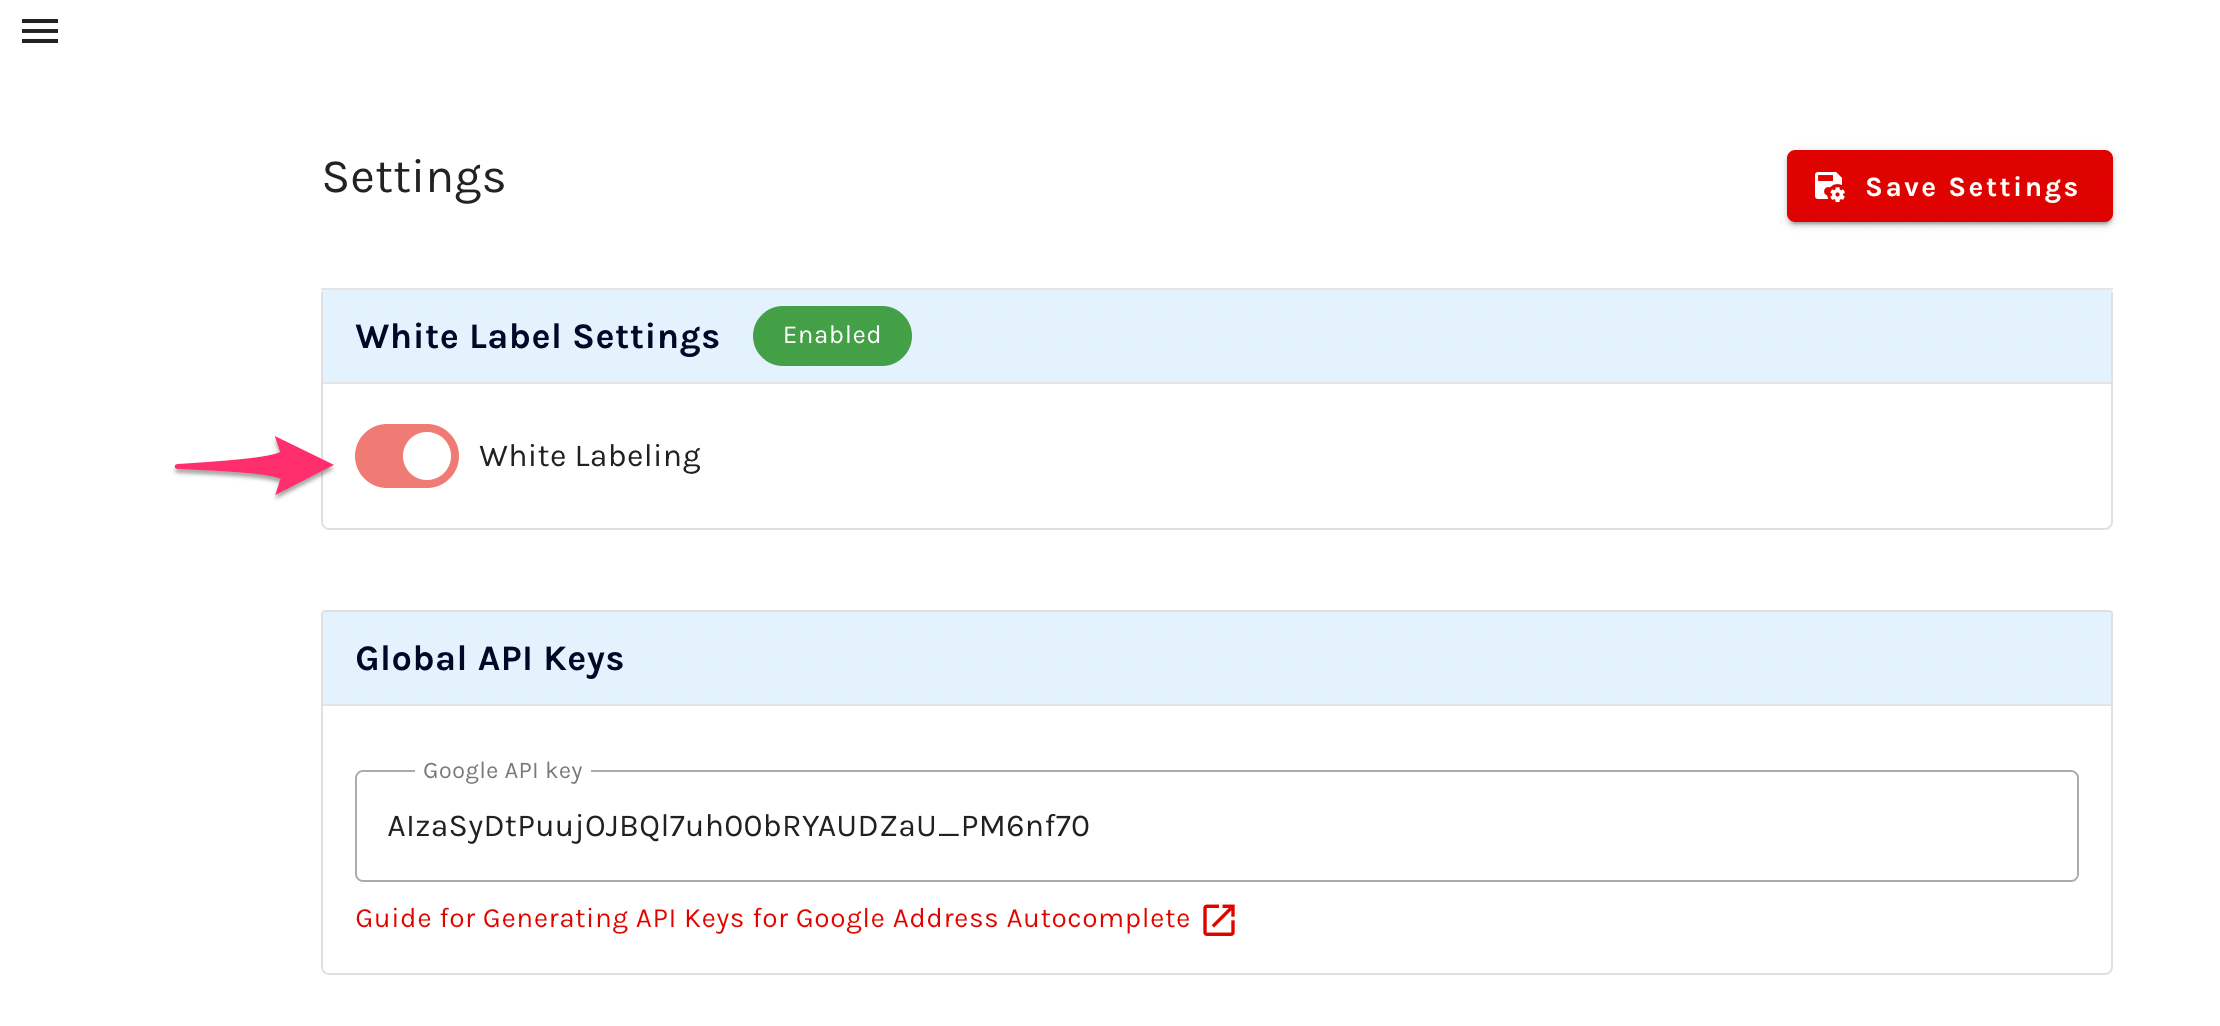Click the "White Labeling" toggle label text

click(589, 456)
